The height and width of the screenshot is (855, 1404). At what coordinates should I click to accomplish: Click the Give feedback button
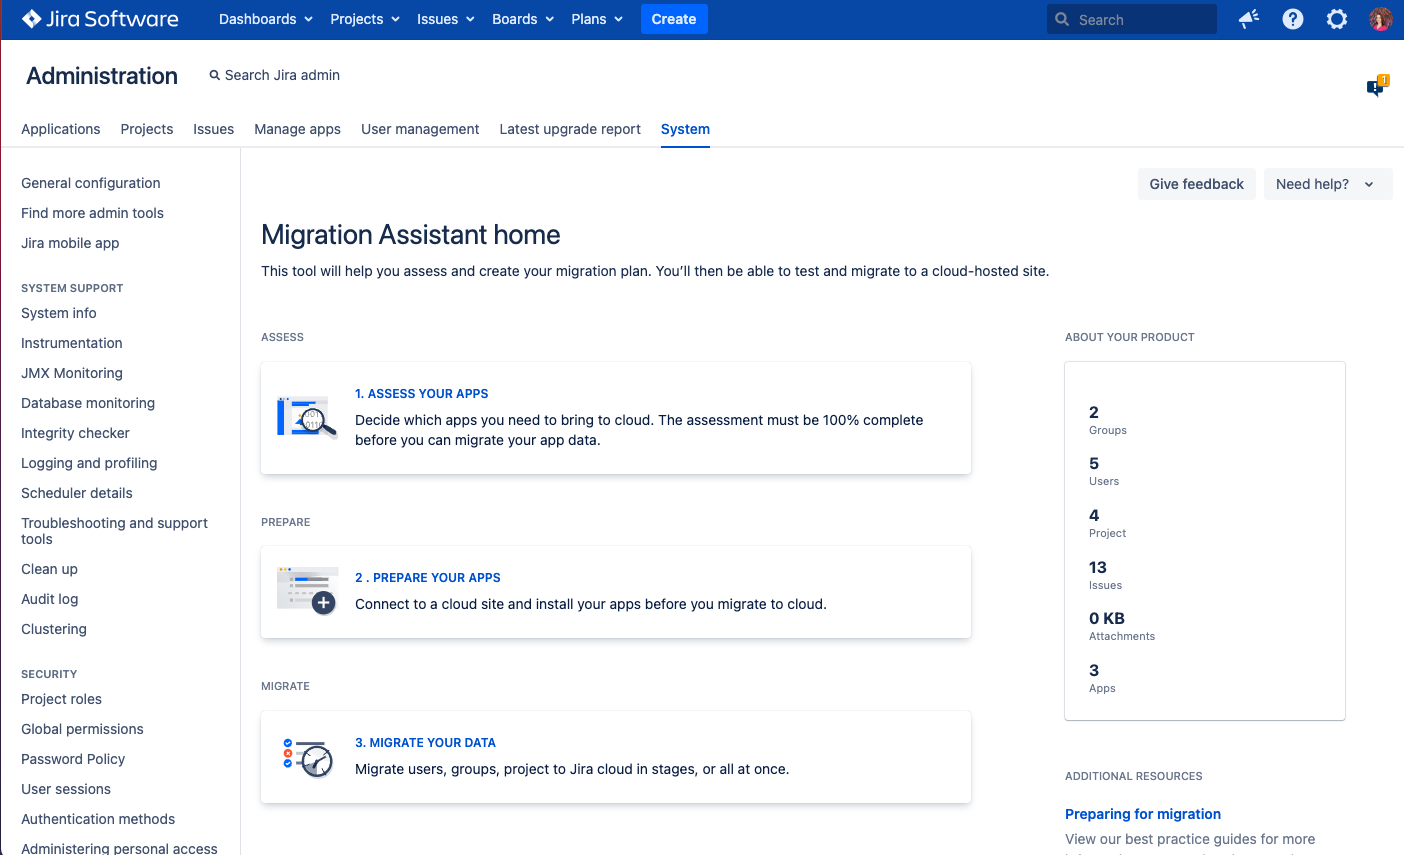coord(1197,184)
